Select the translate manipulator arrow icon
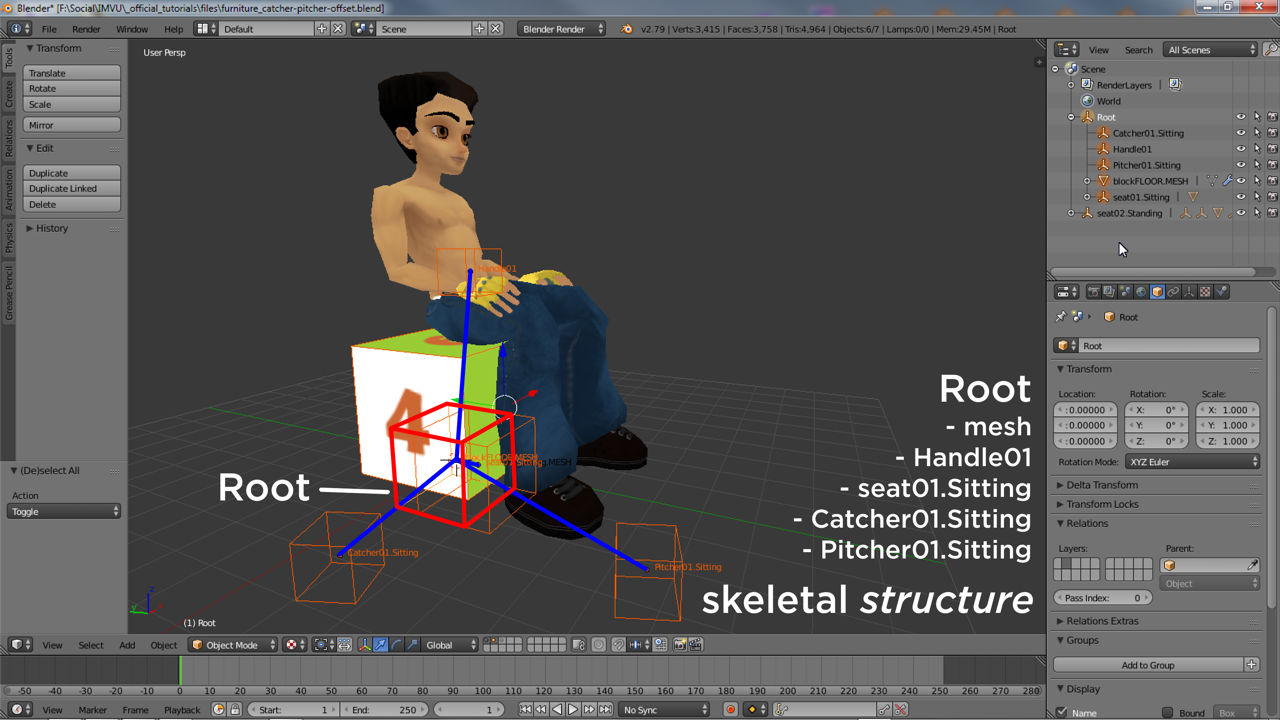The width and height of the screenshot is (1280, 720). 381,645
